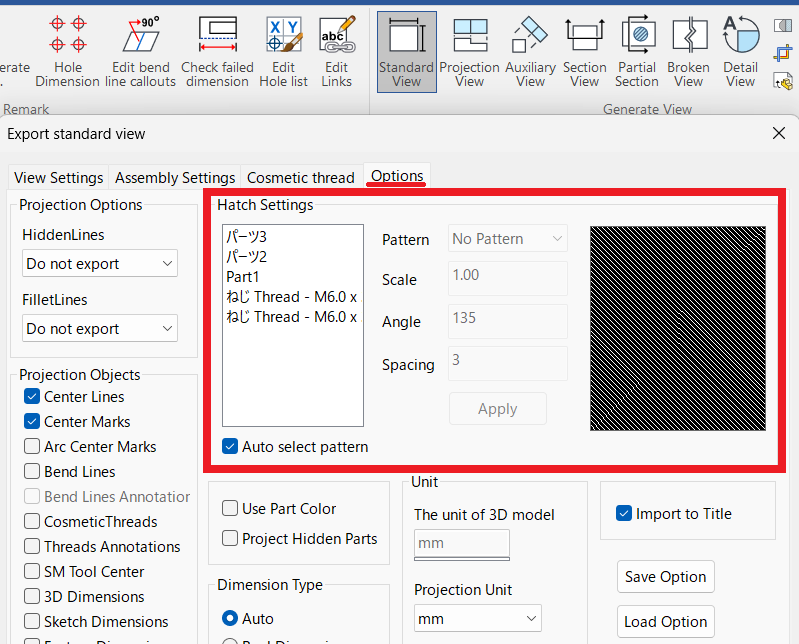This screenshot has height=644, width=799.
Task: Enable Arc Center Marks
Action: (32, 446)
